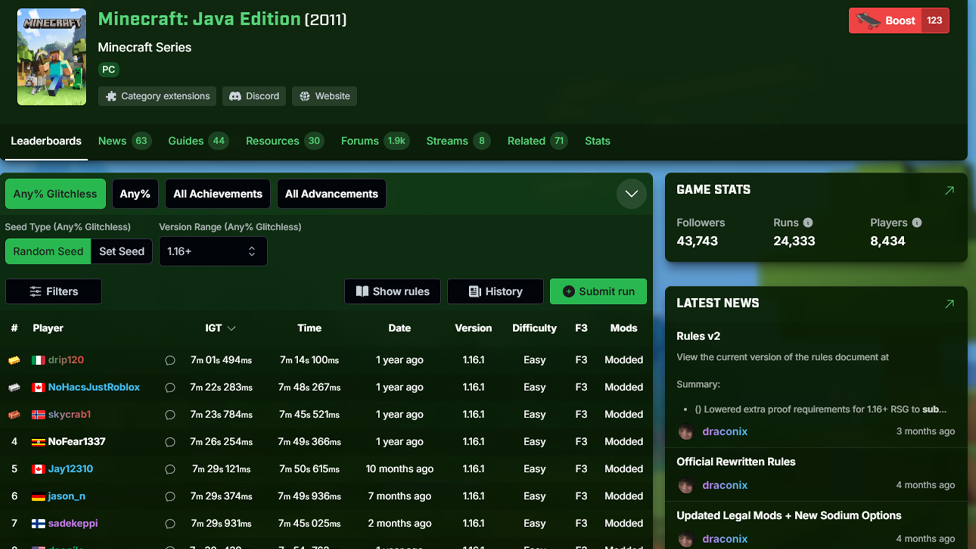Open Jay12310's player profile
The image size is (976, 549).
click(70, 469)
